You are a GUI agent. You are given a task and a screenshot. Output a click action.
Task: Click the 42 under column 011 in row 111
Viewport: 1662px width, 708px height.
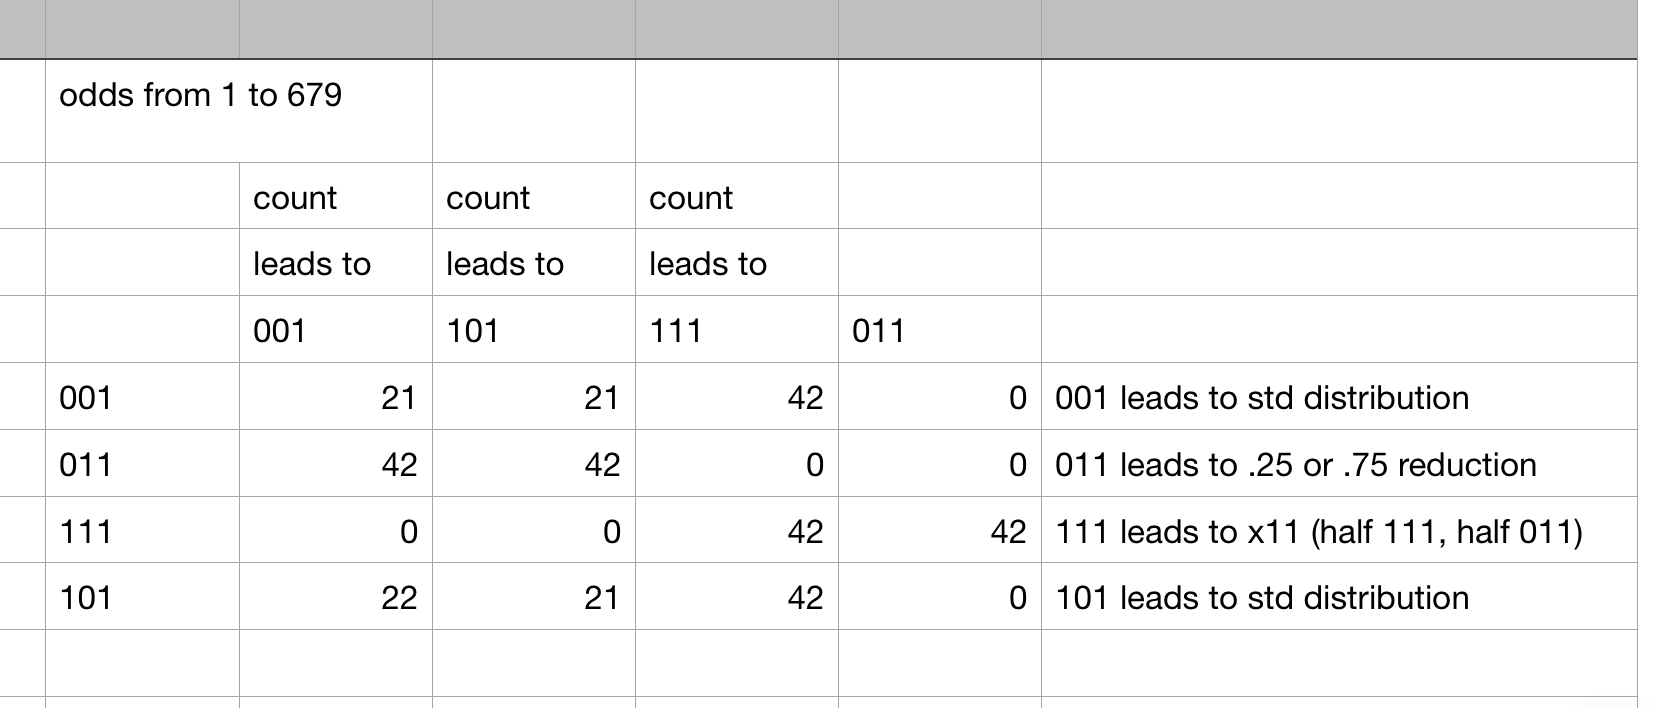click(1008, 532)
